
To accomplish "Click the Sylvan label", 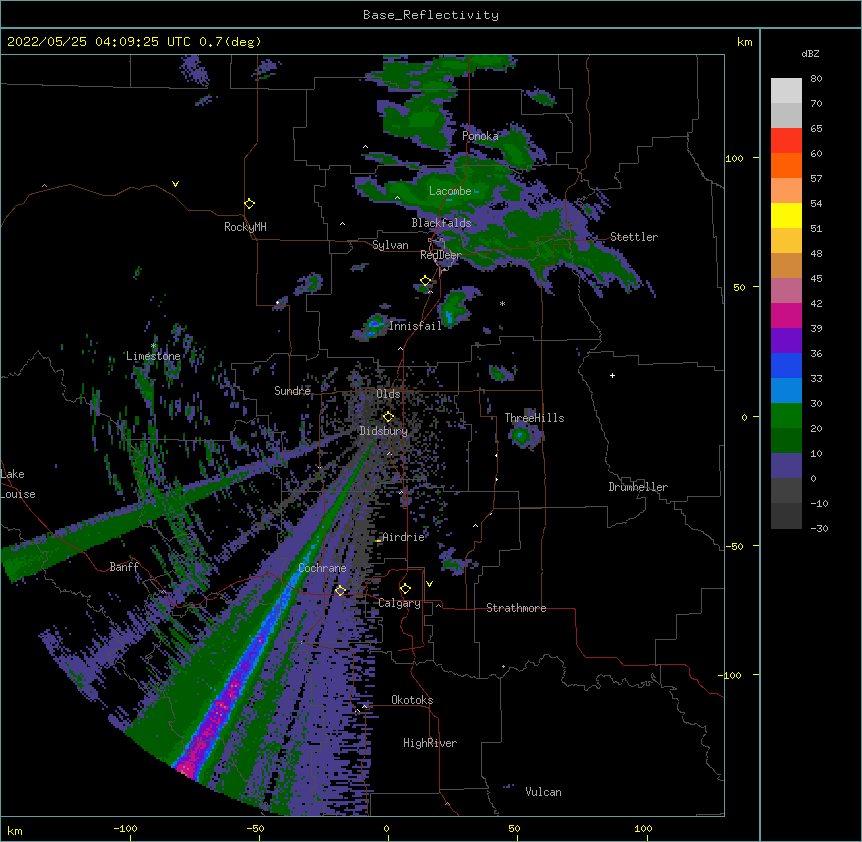I will coord(390,245).
